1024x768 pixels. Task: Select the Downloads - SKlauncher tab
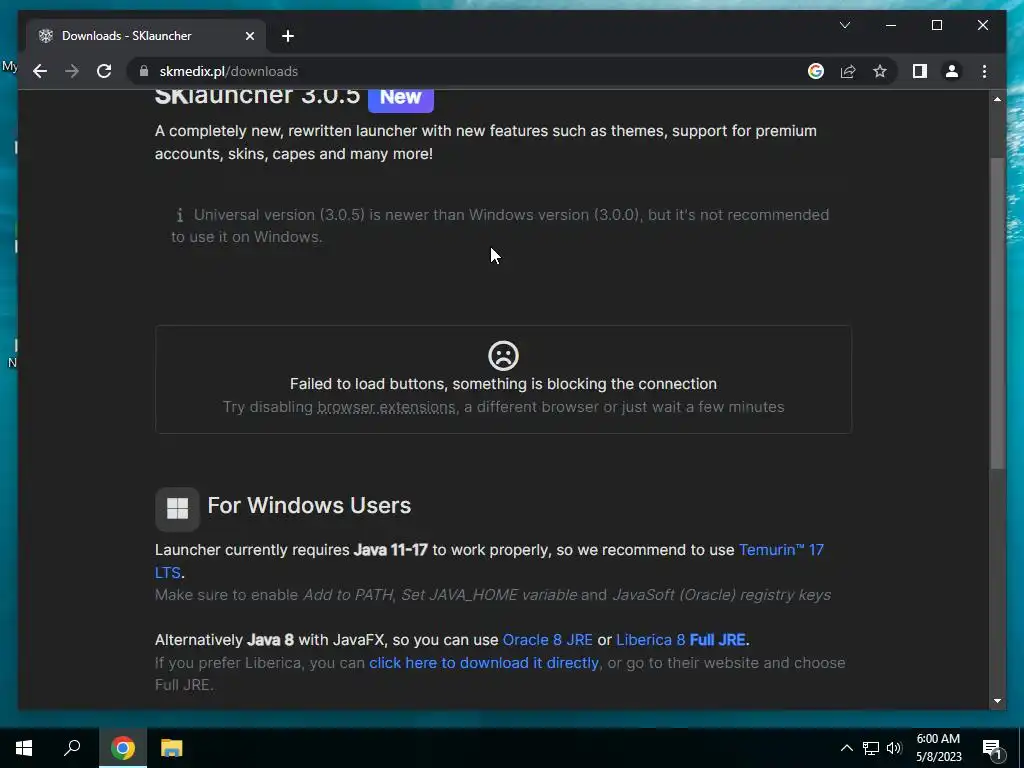pos(146,36)
